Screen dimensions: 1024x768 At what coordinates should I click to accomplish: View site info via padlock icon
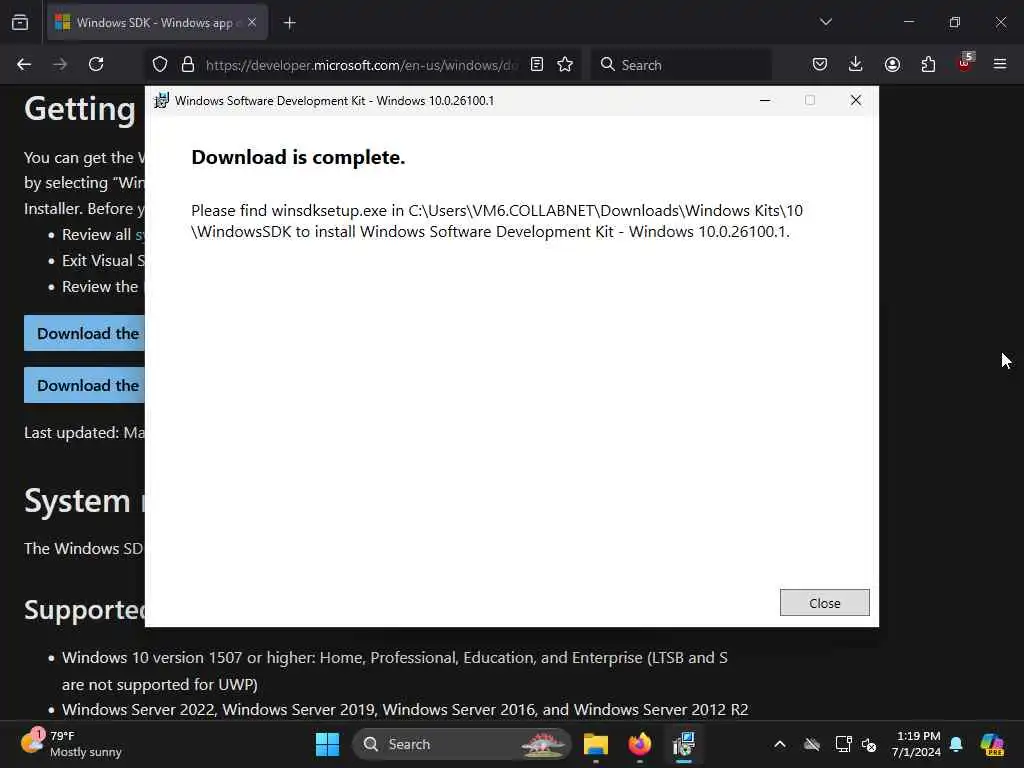(x=188, y=64)
